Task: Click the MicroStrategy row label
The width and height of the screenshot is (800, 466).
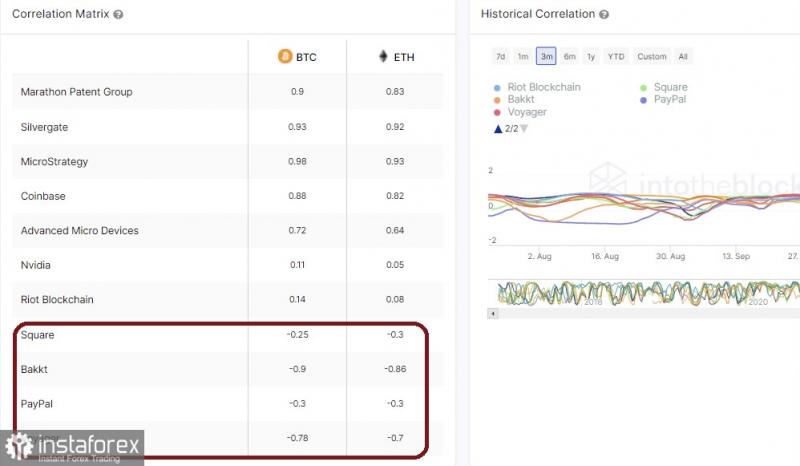Action: pos(54,162)
